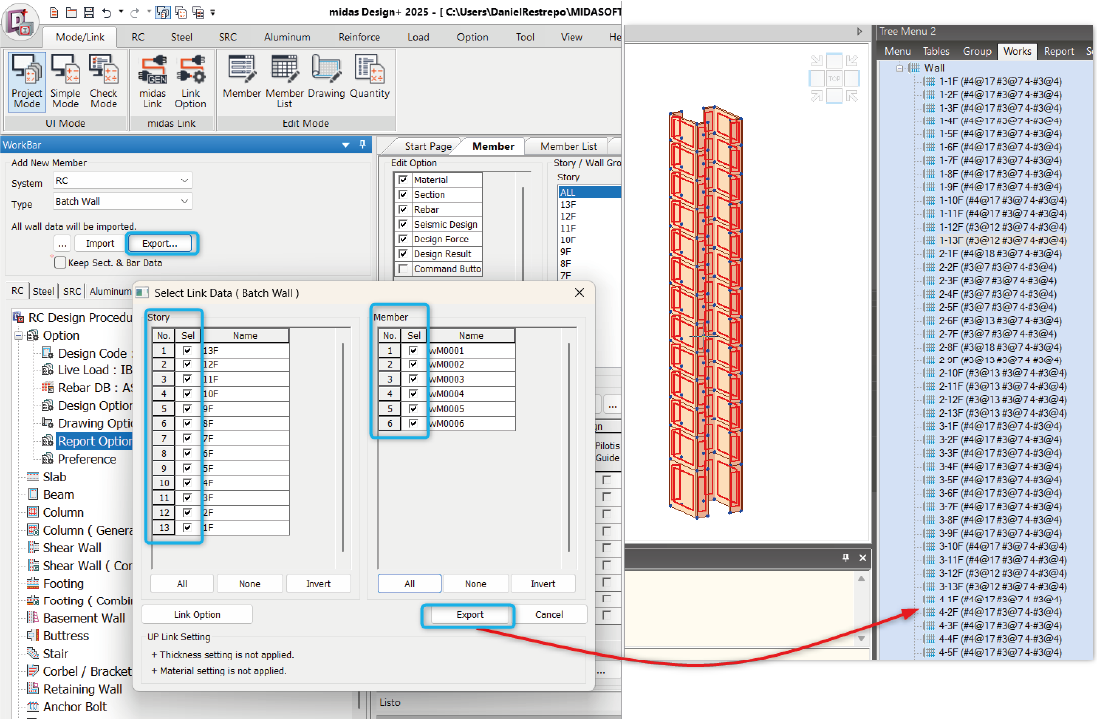This screenshot has width=1097, height=720.
Task: Pin the bottom message panel
Action: 846,558
